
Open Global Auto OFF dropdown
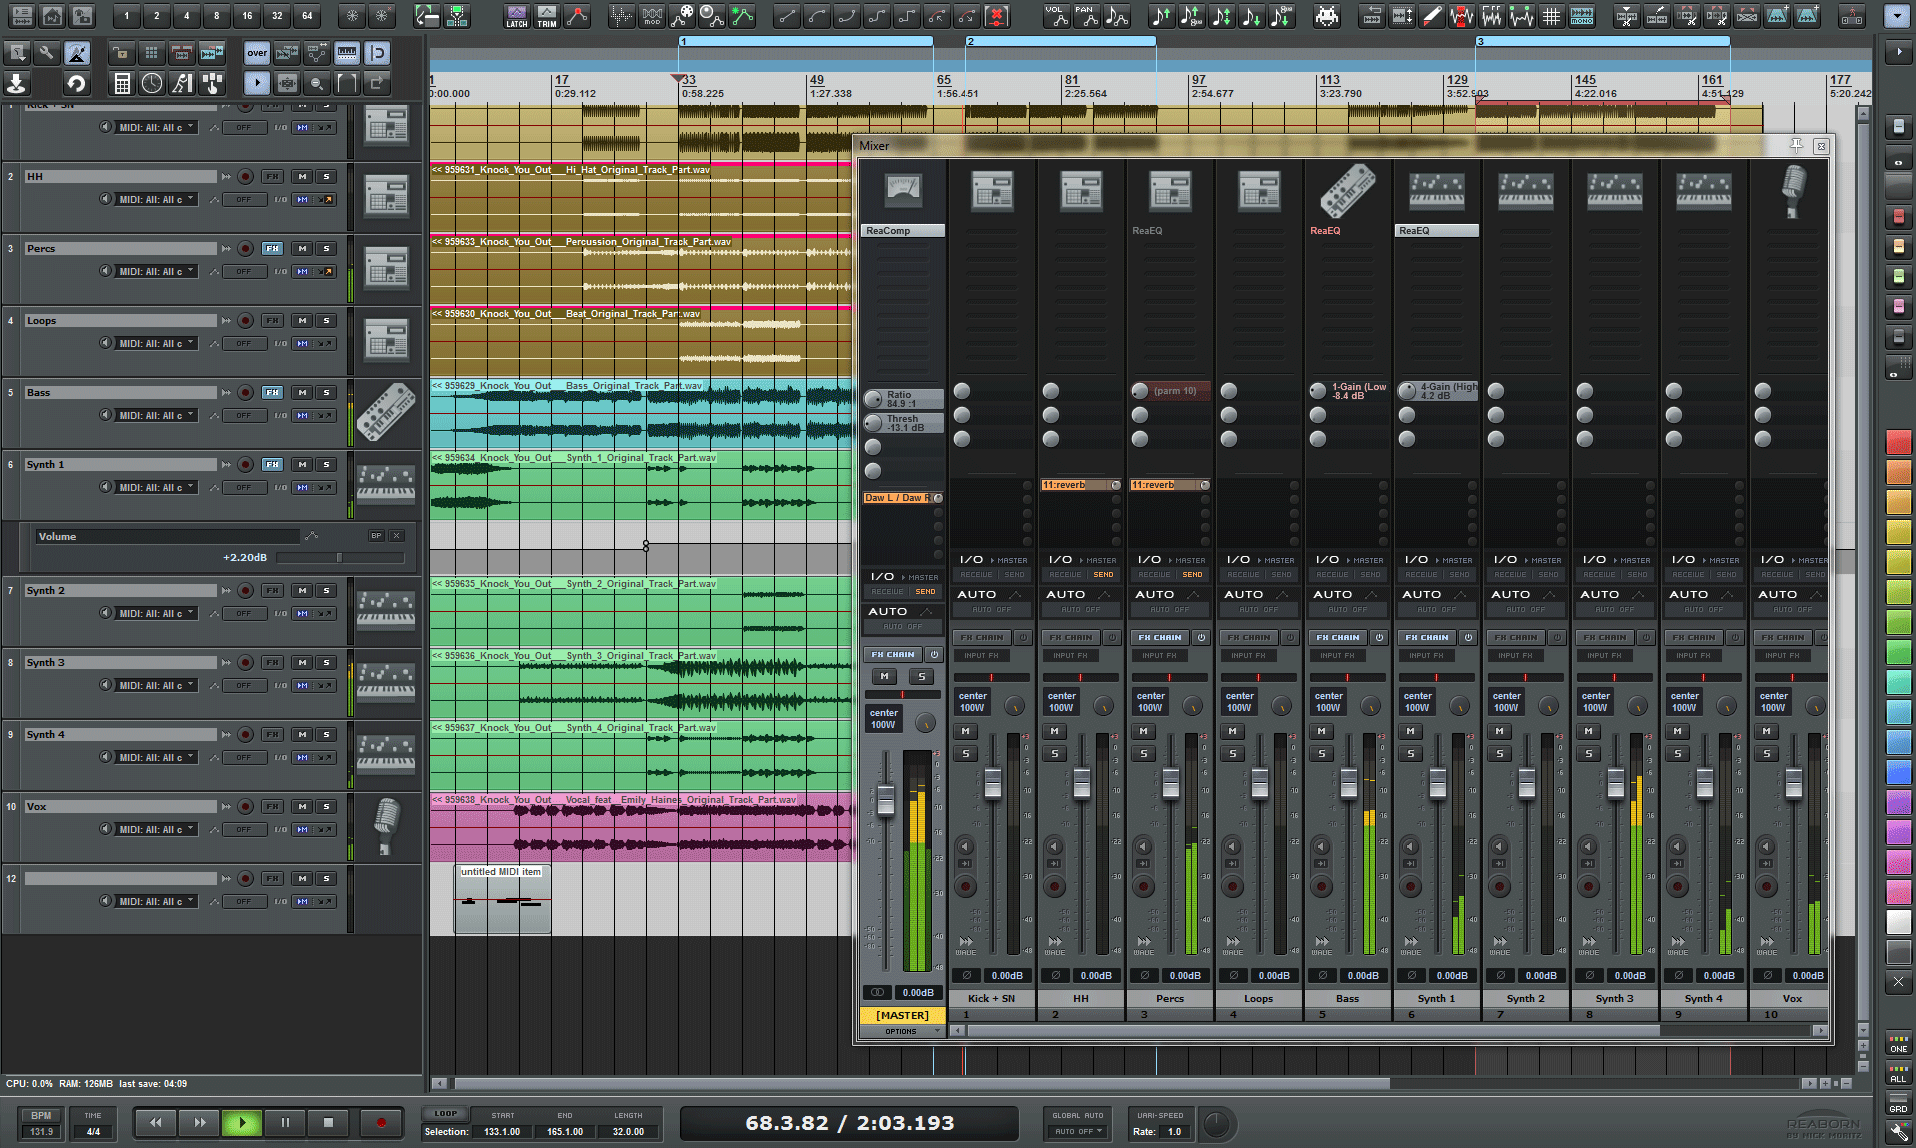tap(1079, 1131)
